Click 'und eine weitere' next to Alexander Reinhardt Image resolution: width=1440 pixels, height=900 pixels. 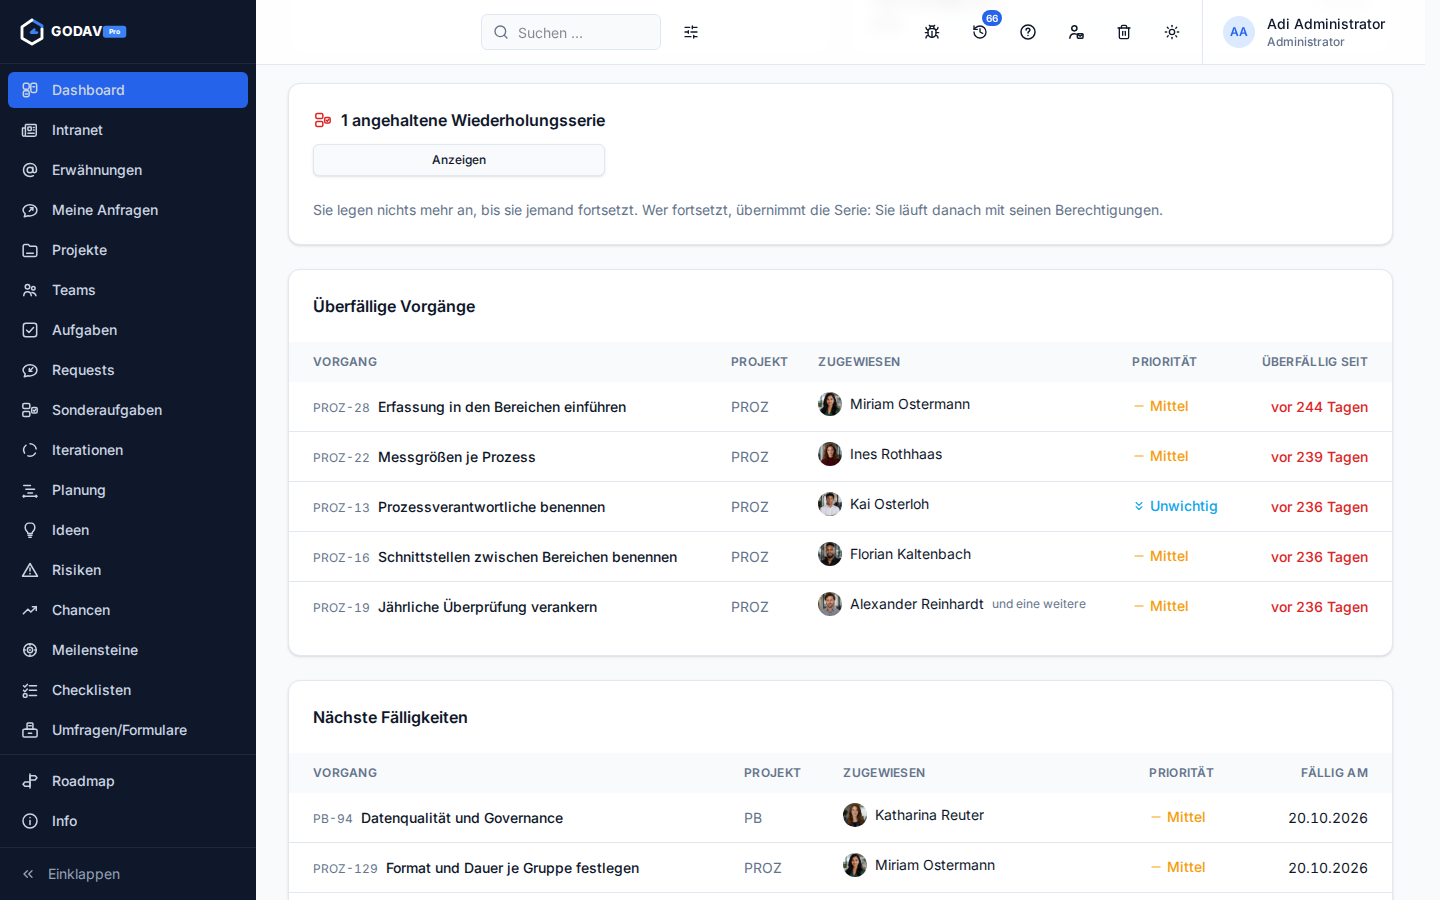1039,604
